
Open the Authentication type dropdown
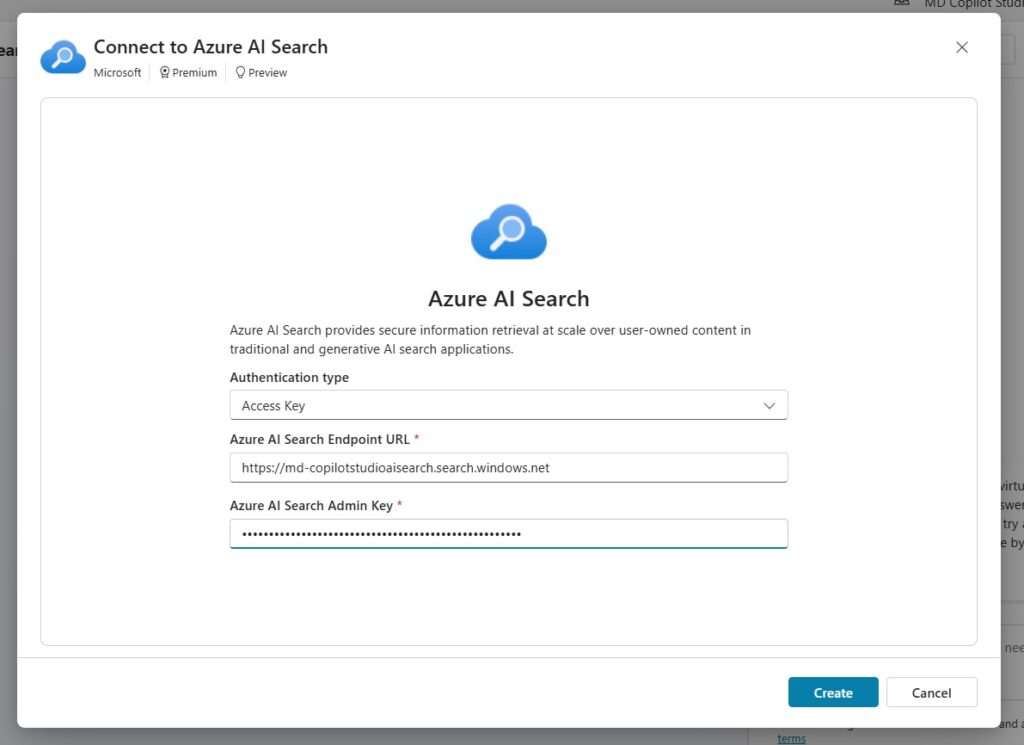pyautogui.click(x=509, y=405)
